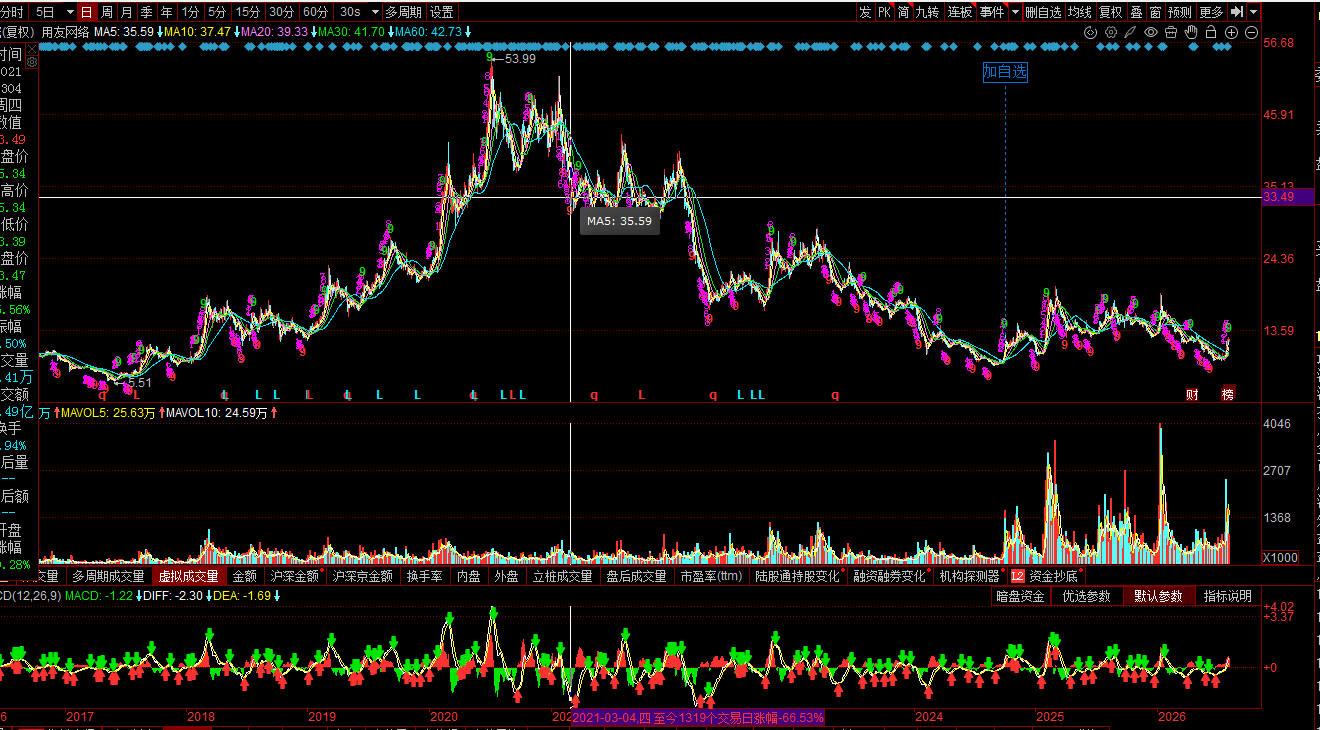This screenshot has width=1320, height=730.
Task: Click the circular refresh/replay chart icon
Action: 1091,32
